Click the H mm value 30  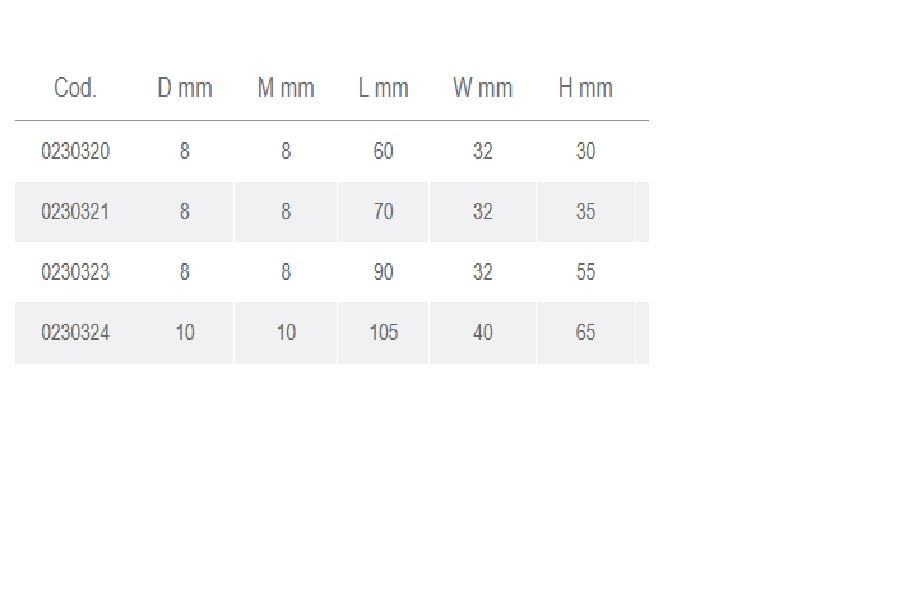(585, 151)
